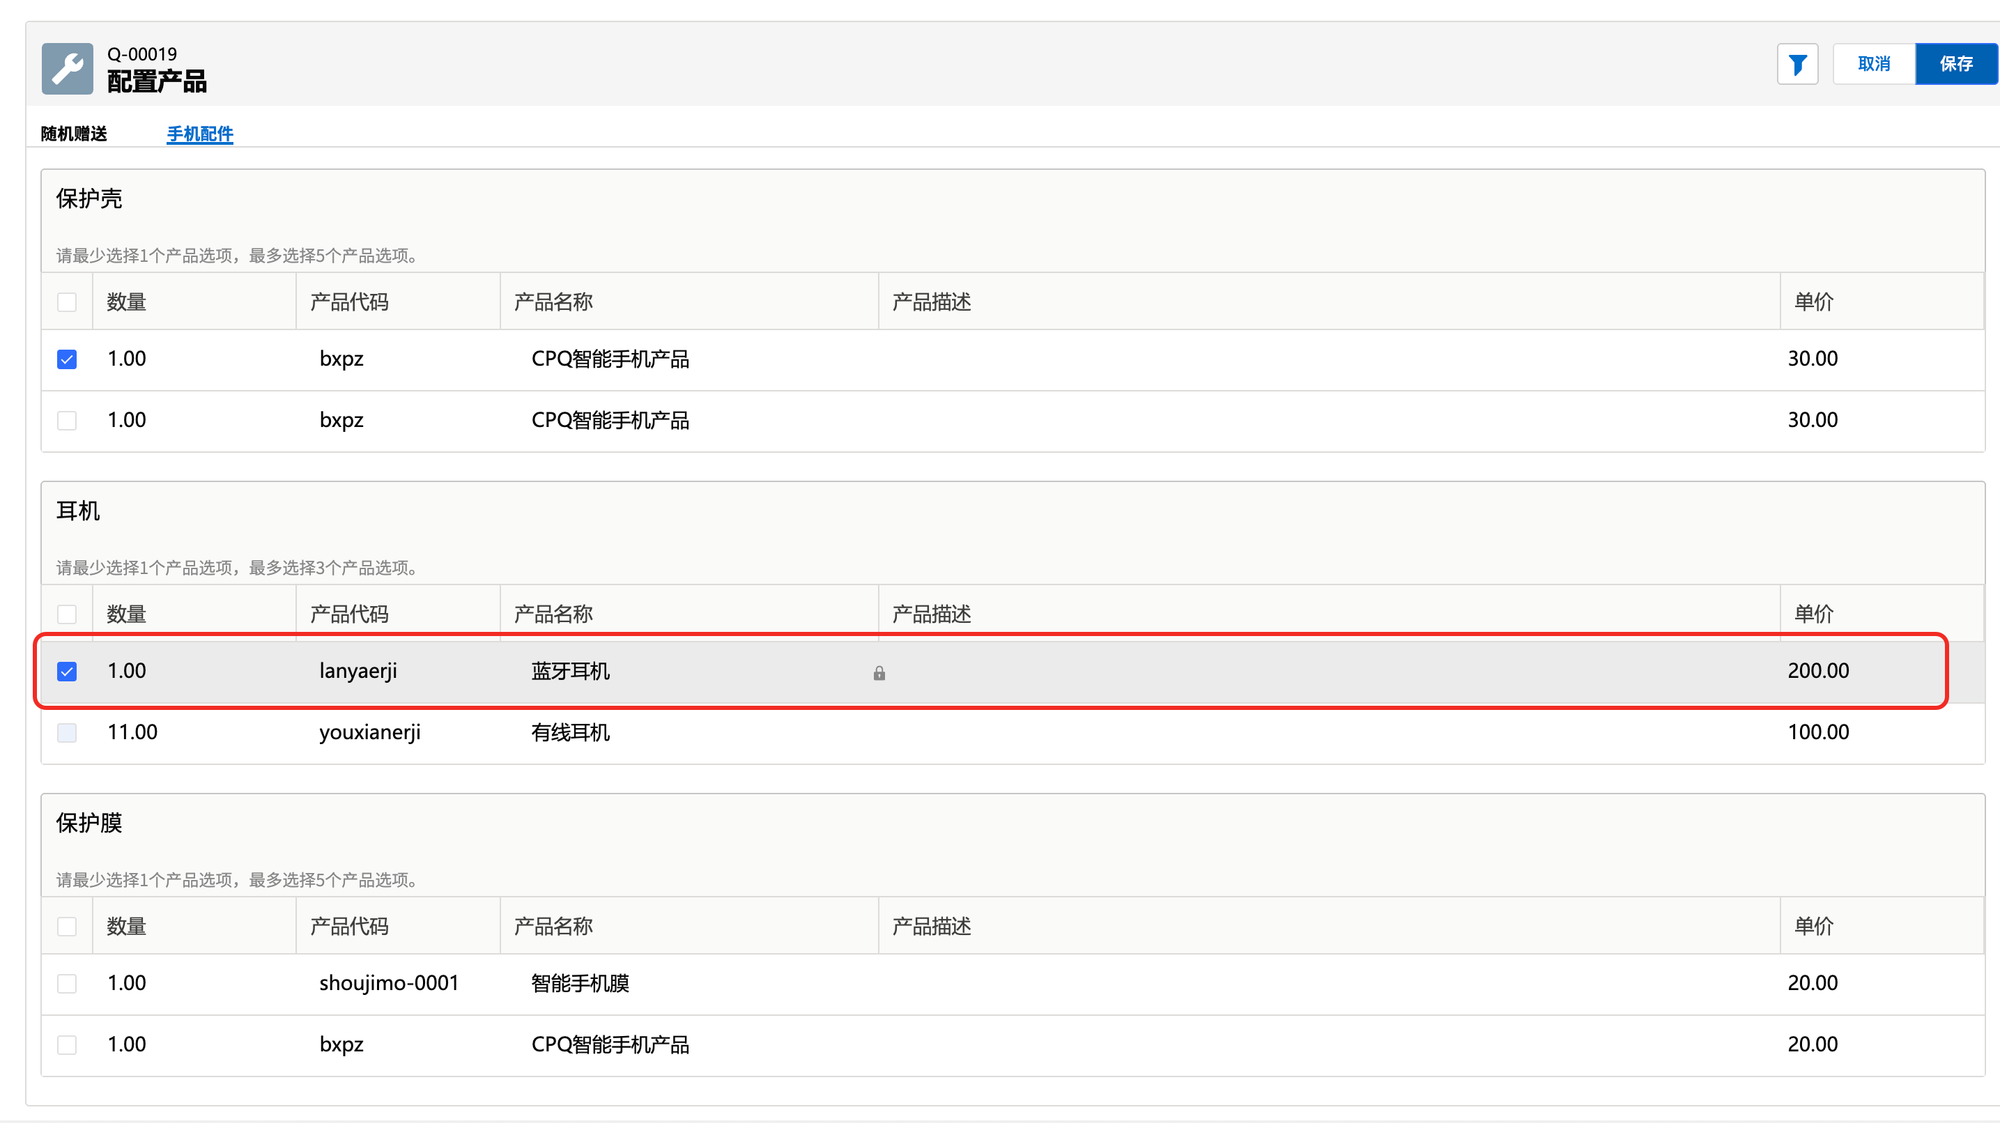
Task: Click quantity 11.00 in 有线耳机 row
Action: 132,732
